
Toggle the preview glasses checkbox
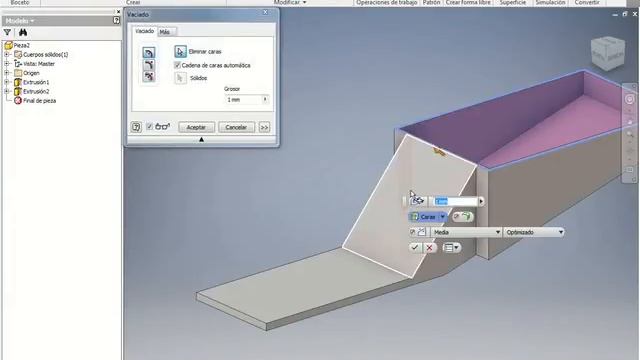pyautogui.click(x=149, y=127)
